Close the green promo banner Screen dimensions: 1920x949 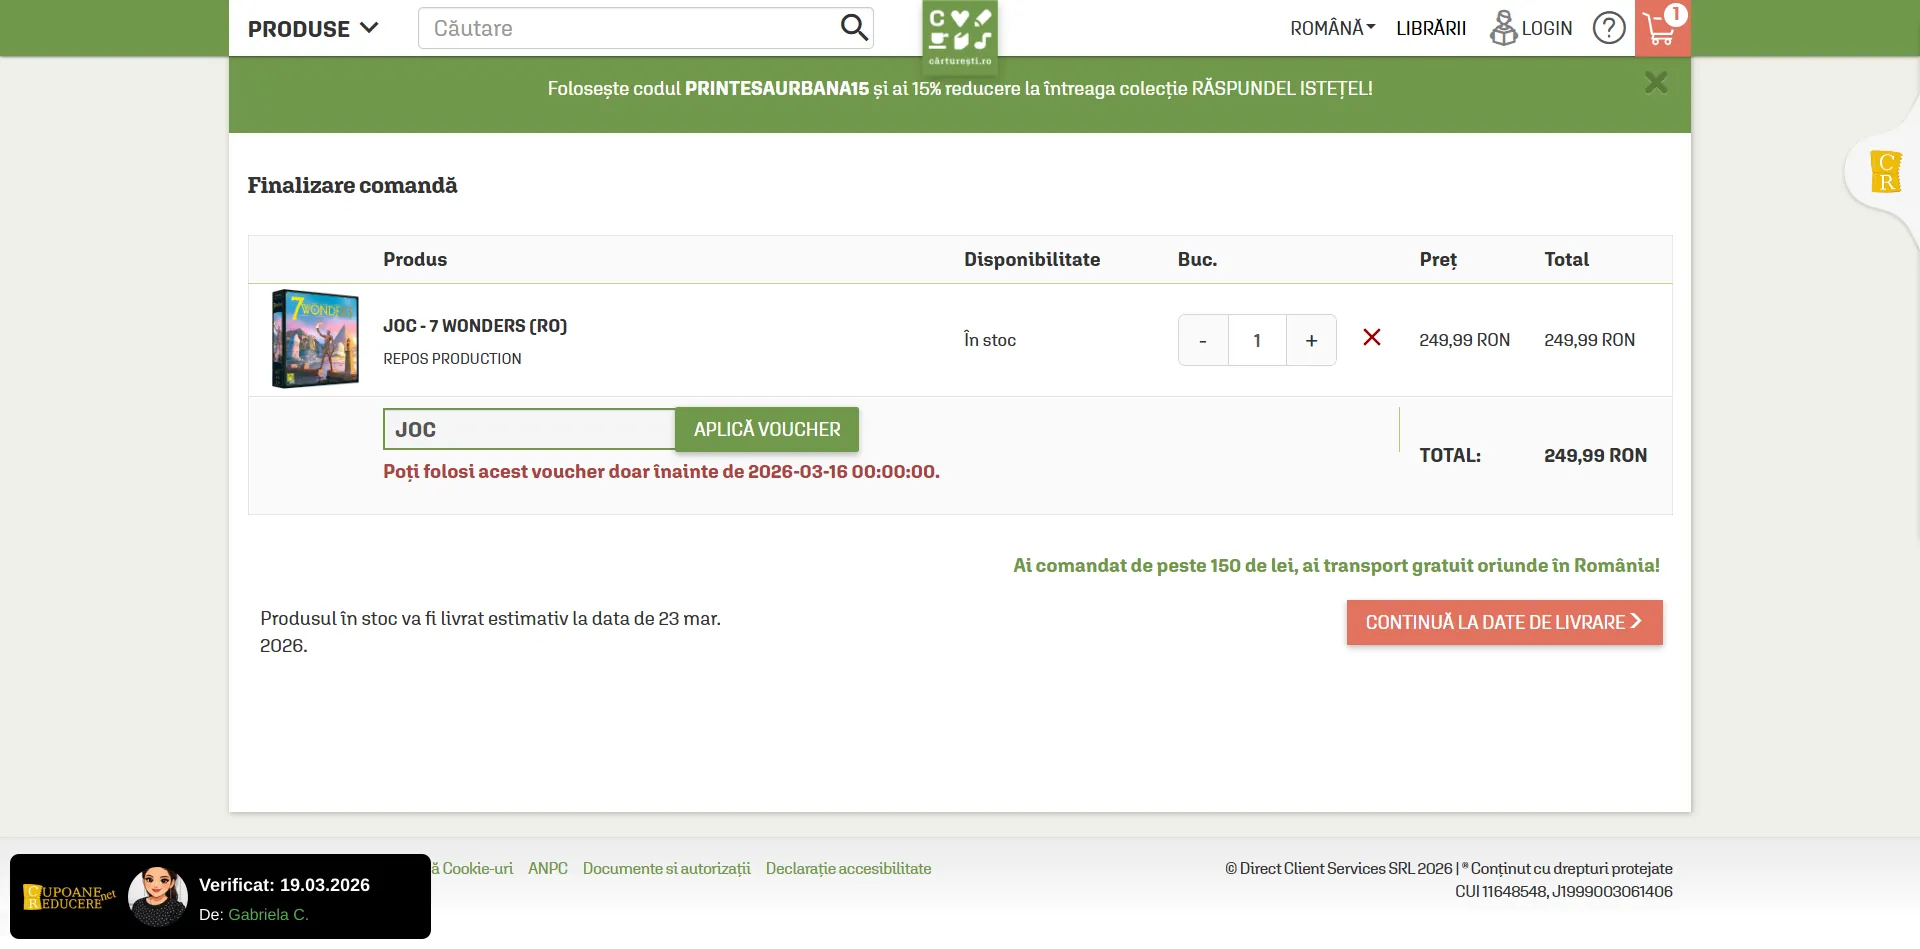click(1655, 83)
